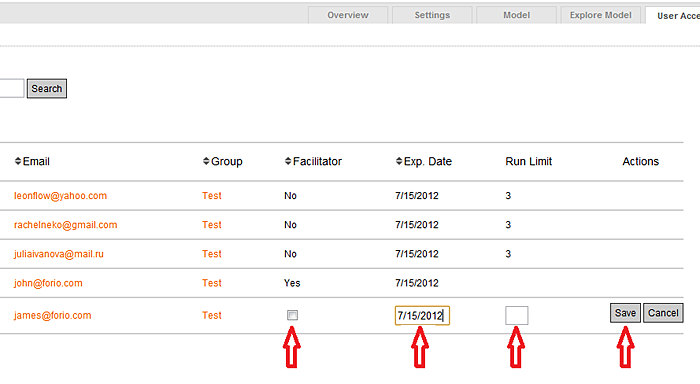Select run limit 3 for rachelneko@gmail.com
The height and width of the screenshot is (384, 700).
508,225
